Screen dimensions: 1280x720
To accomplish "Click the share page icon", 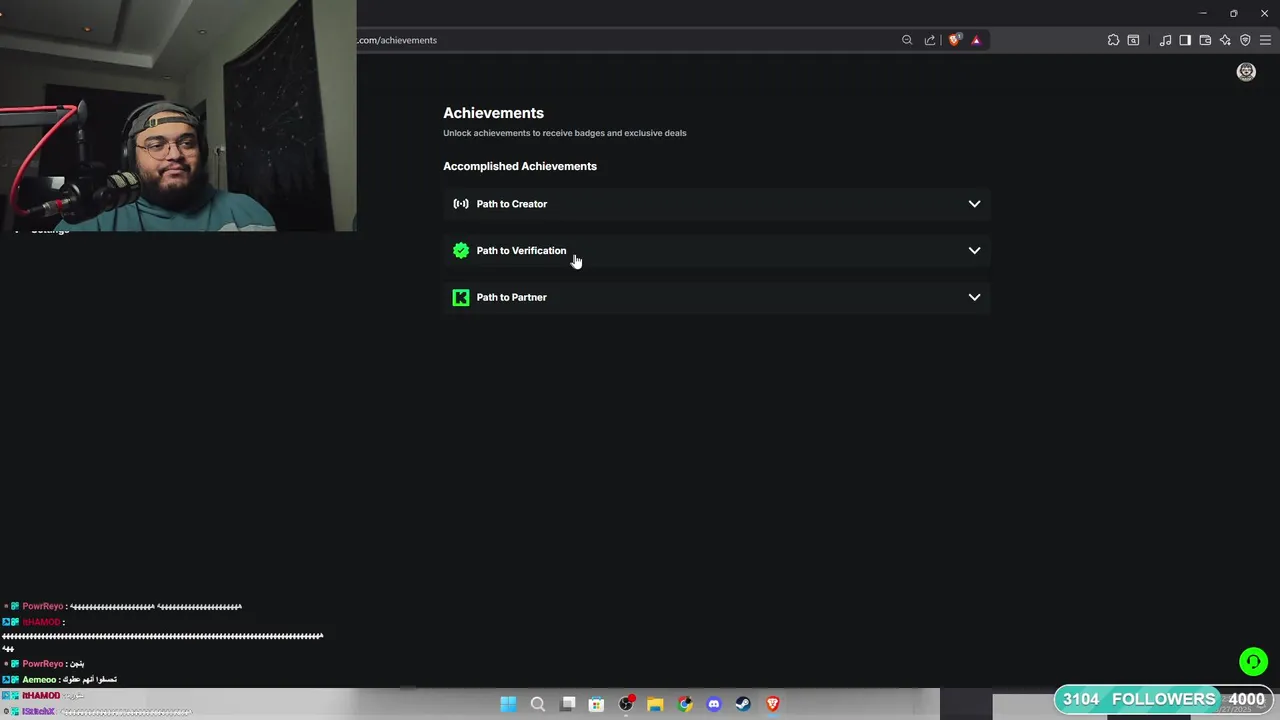I will click(x=930, y=40).
